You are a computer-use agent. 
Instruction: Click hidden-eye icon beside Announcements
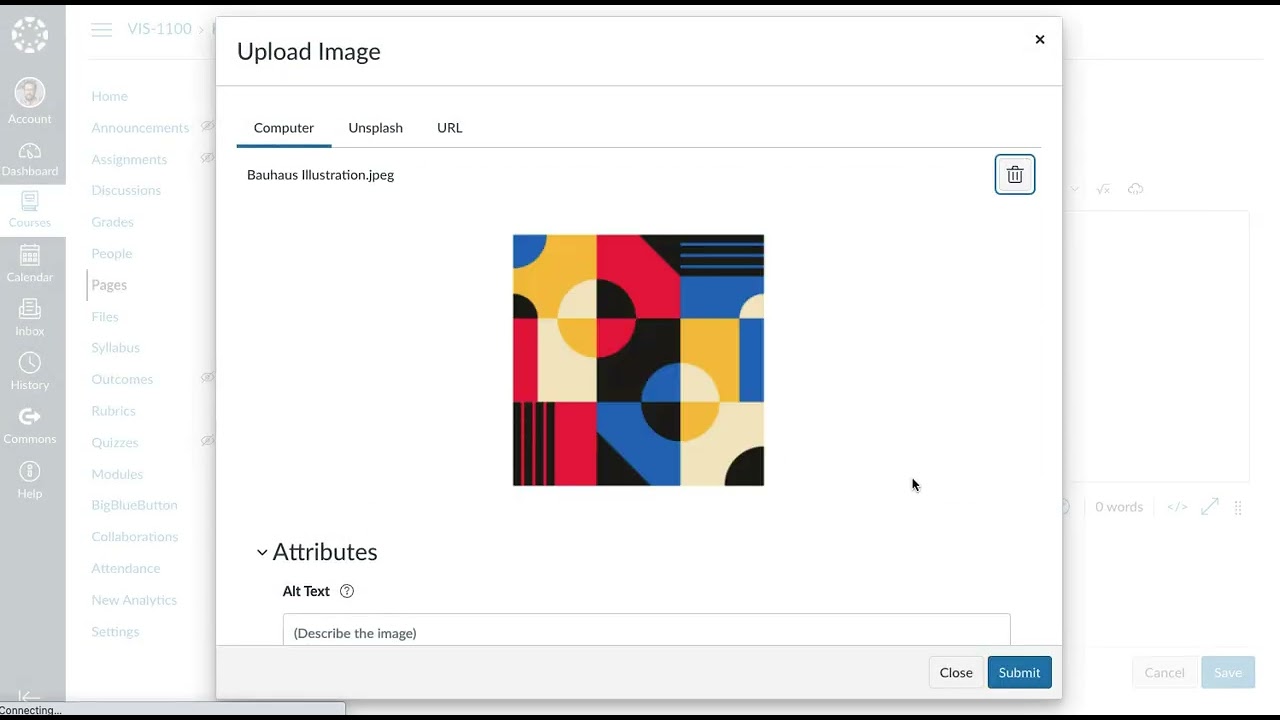pos(208,127)
